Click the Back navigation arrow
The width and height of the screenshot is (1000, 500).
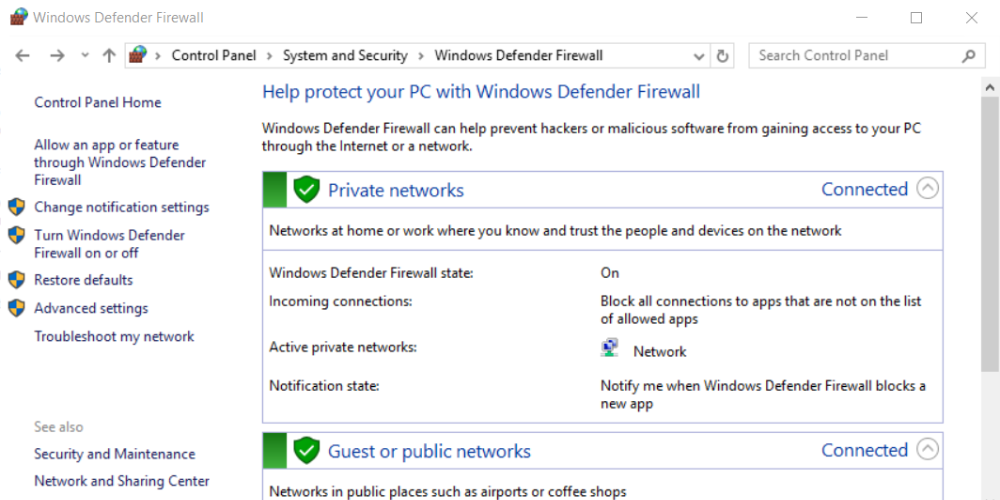coord(22,56)
